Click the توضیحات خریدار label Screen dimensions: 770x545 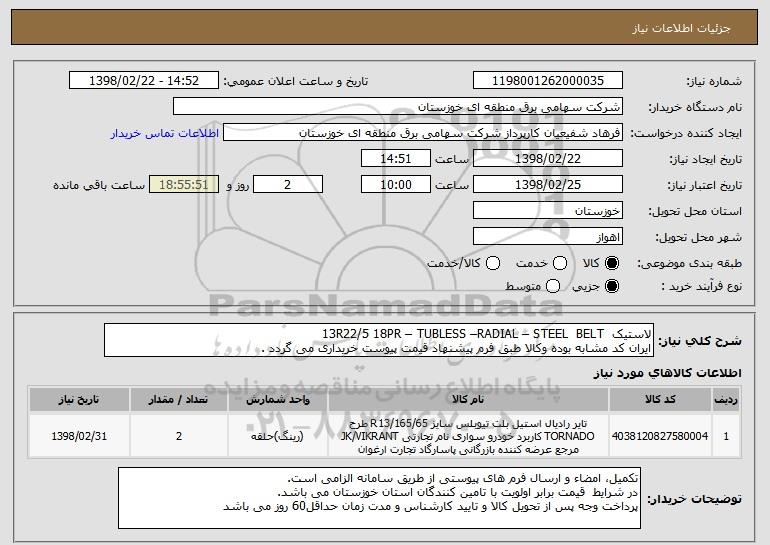(694, 499)
